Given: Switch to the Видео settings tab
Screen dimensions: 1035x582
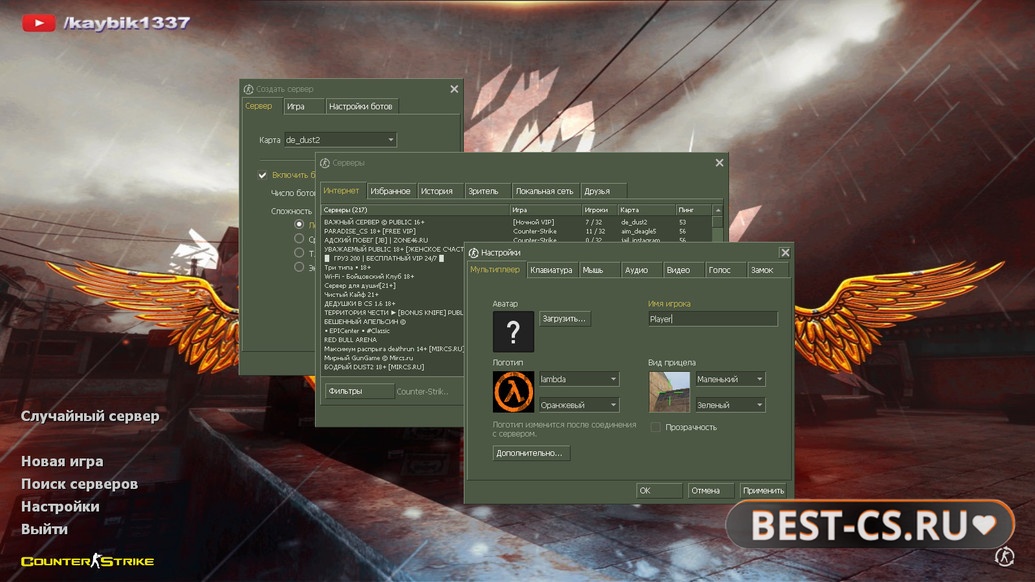Looking at the screenshot, I should coord(683,270).
